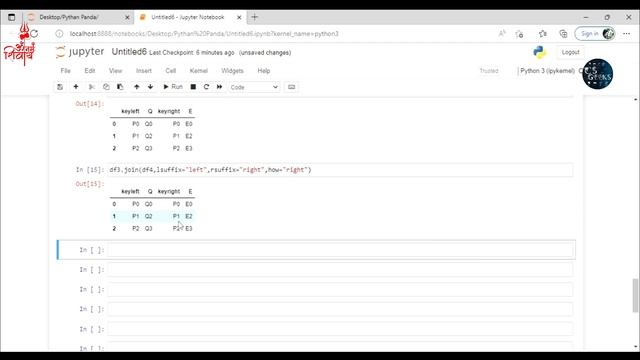Viewport: 640px width, 360px height.
Task: Paste cells below icon
Action: tap(120, 87)
